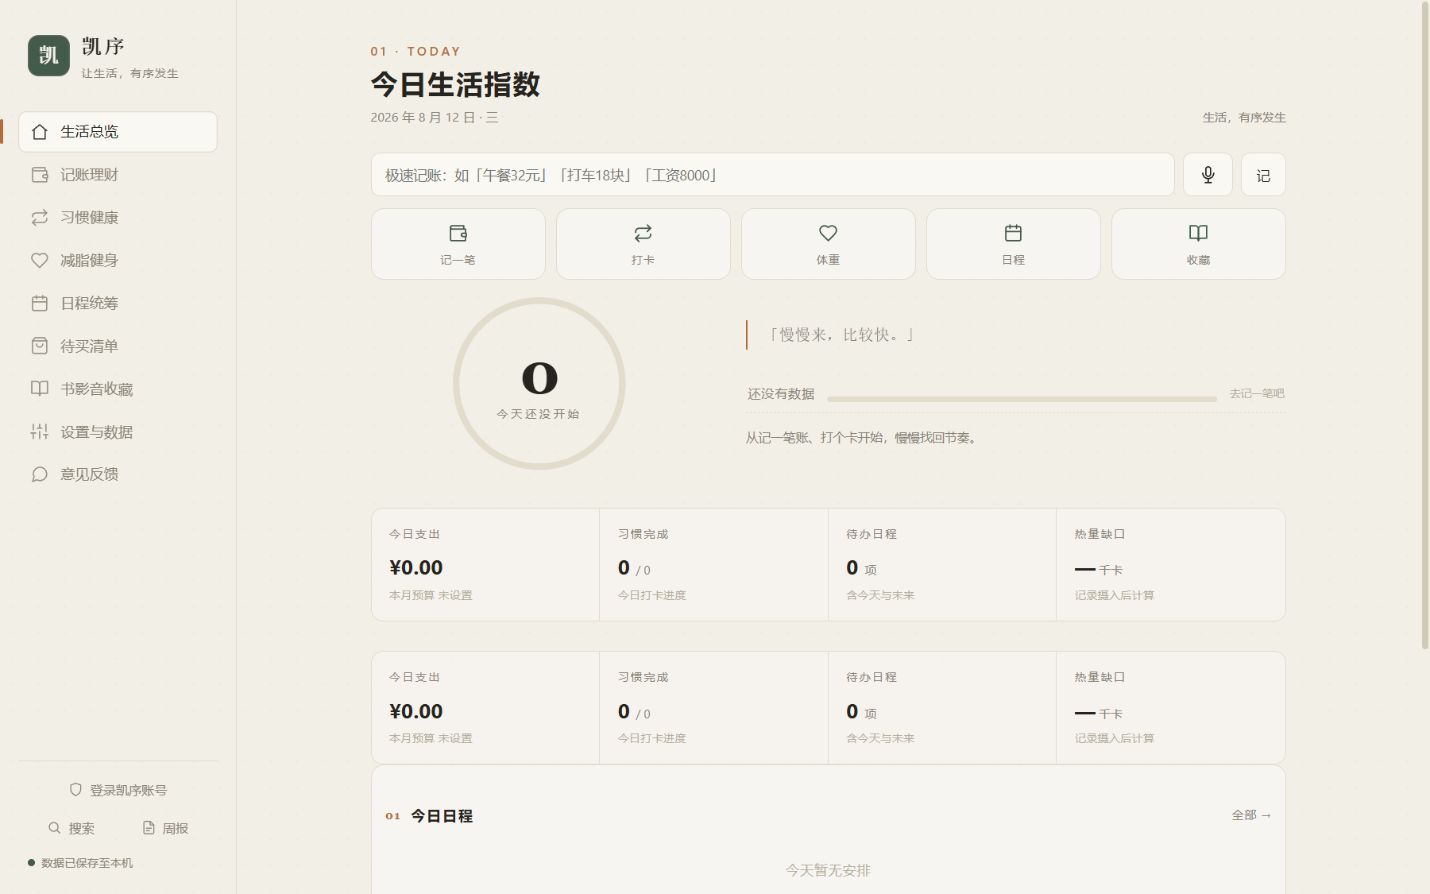Click the 还没有数据 progress bar
Screen dimensions: 1430x894
1022,398
